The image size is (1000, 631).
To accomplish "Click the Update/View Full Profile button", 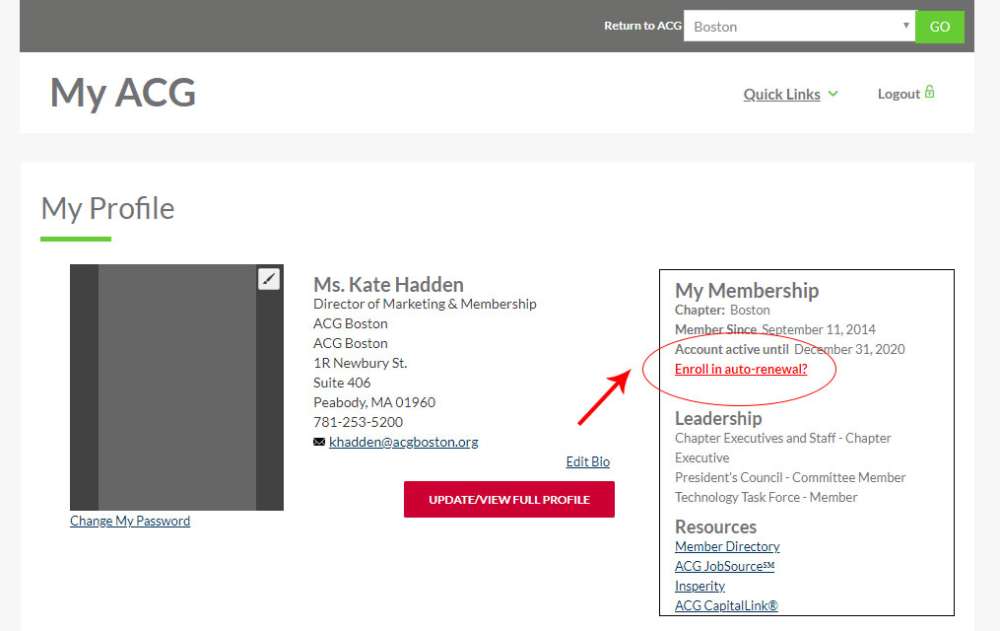I will tap(509, 500).
